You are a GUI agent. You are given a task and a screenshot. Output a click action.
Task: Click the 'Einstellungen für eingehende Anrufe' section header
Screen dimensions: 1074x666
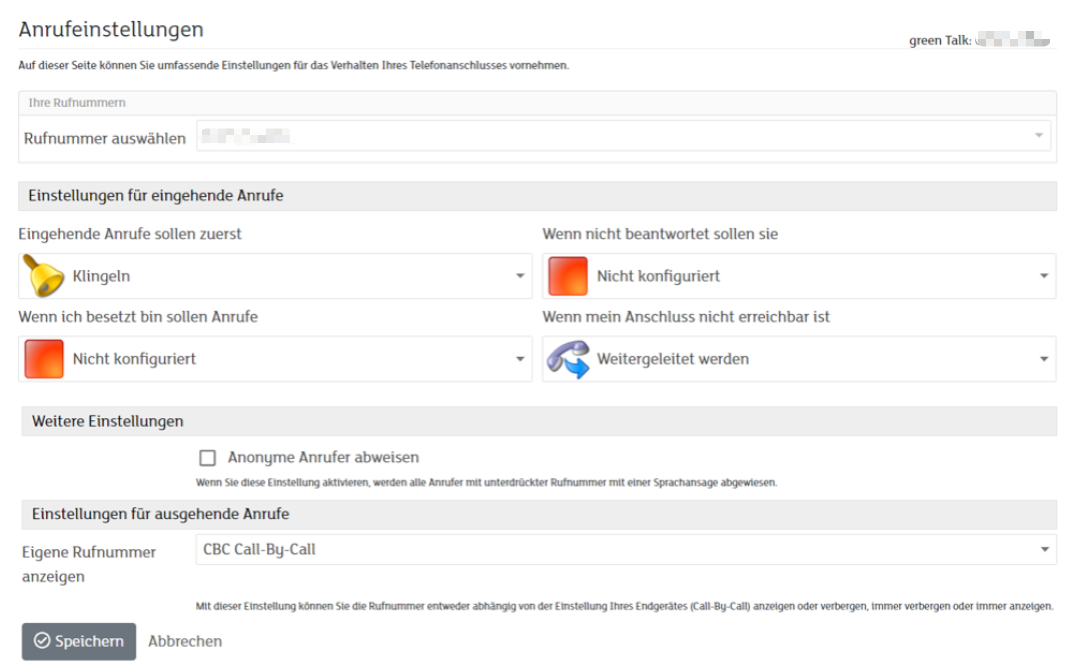156,196
